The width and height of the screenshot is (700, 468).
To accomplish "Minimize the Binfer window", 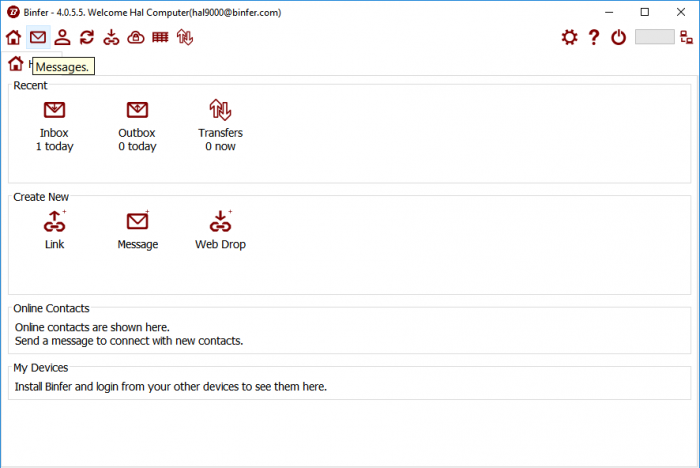I will pos(609,12).
